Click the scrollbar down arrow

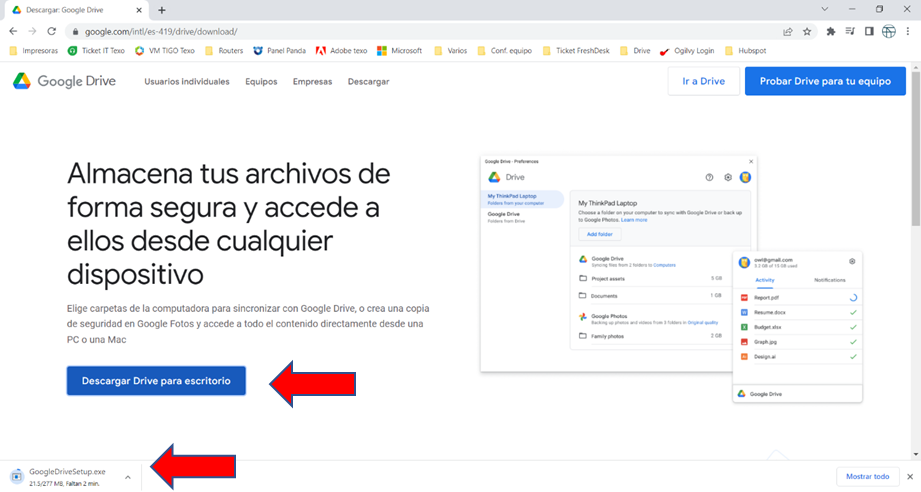(x=916, y=455)
